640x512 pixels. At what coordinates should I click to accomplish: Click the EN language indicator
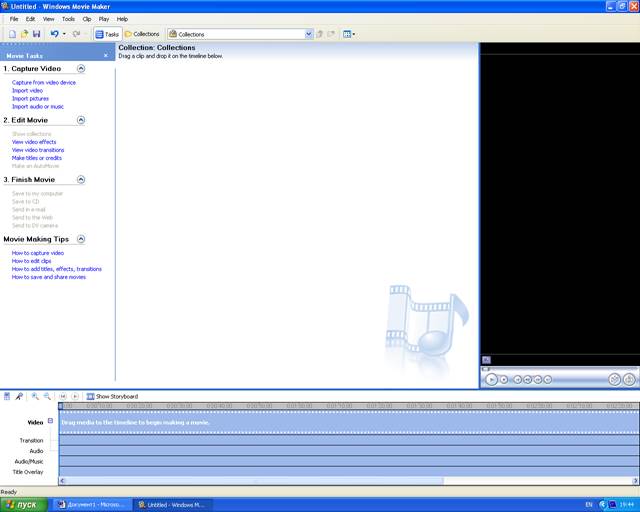(x=589, y=505)
